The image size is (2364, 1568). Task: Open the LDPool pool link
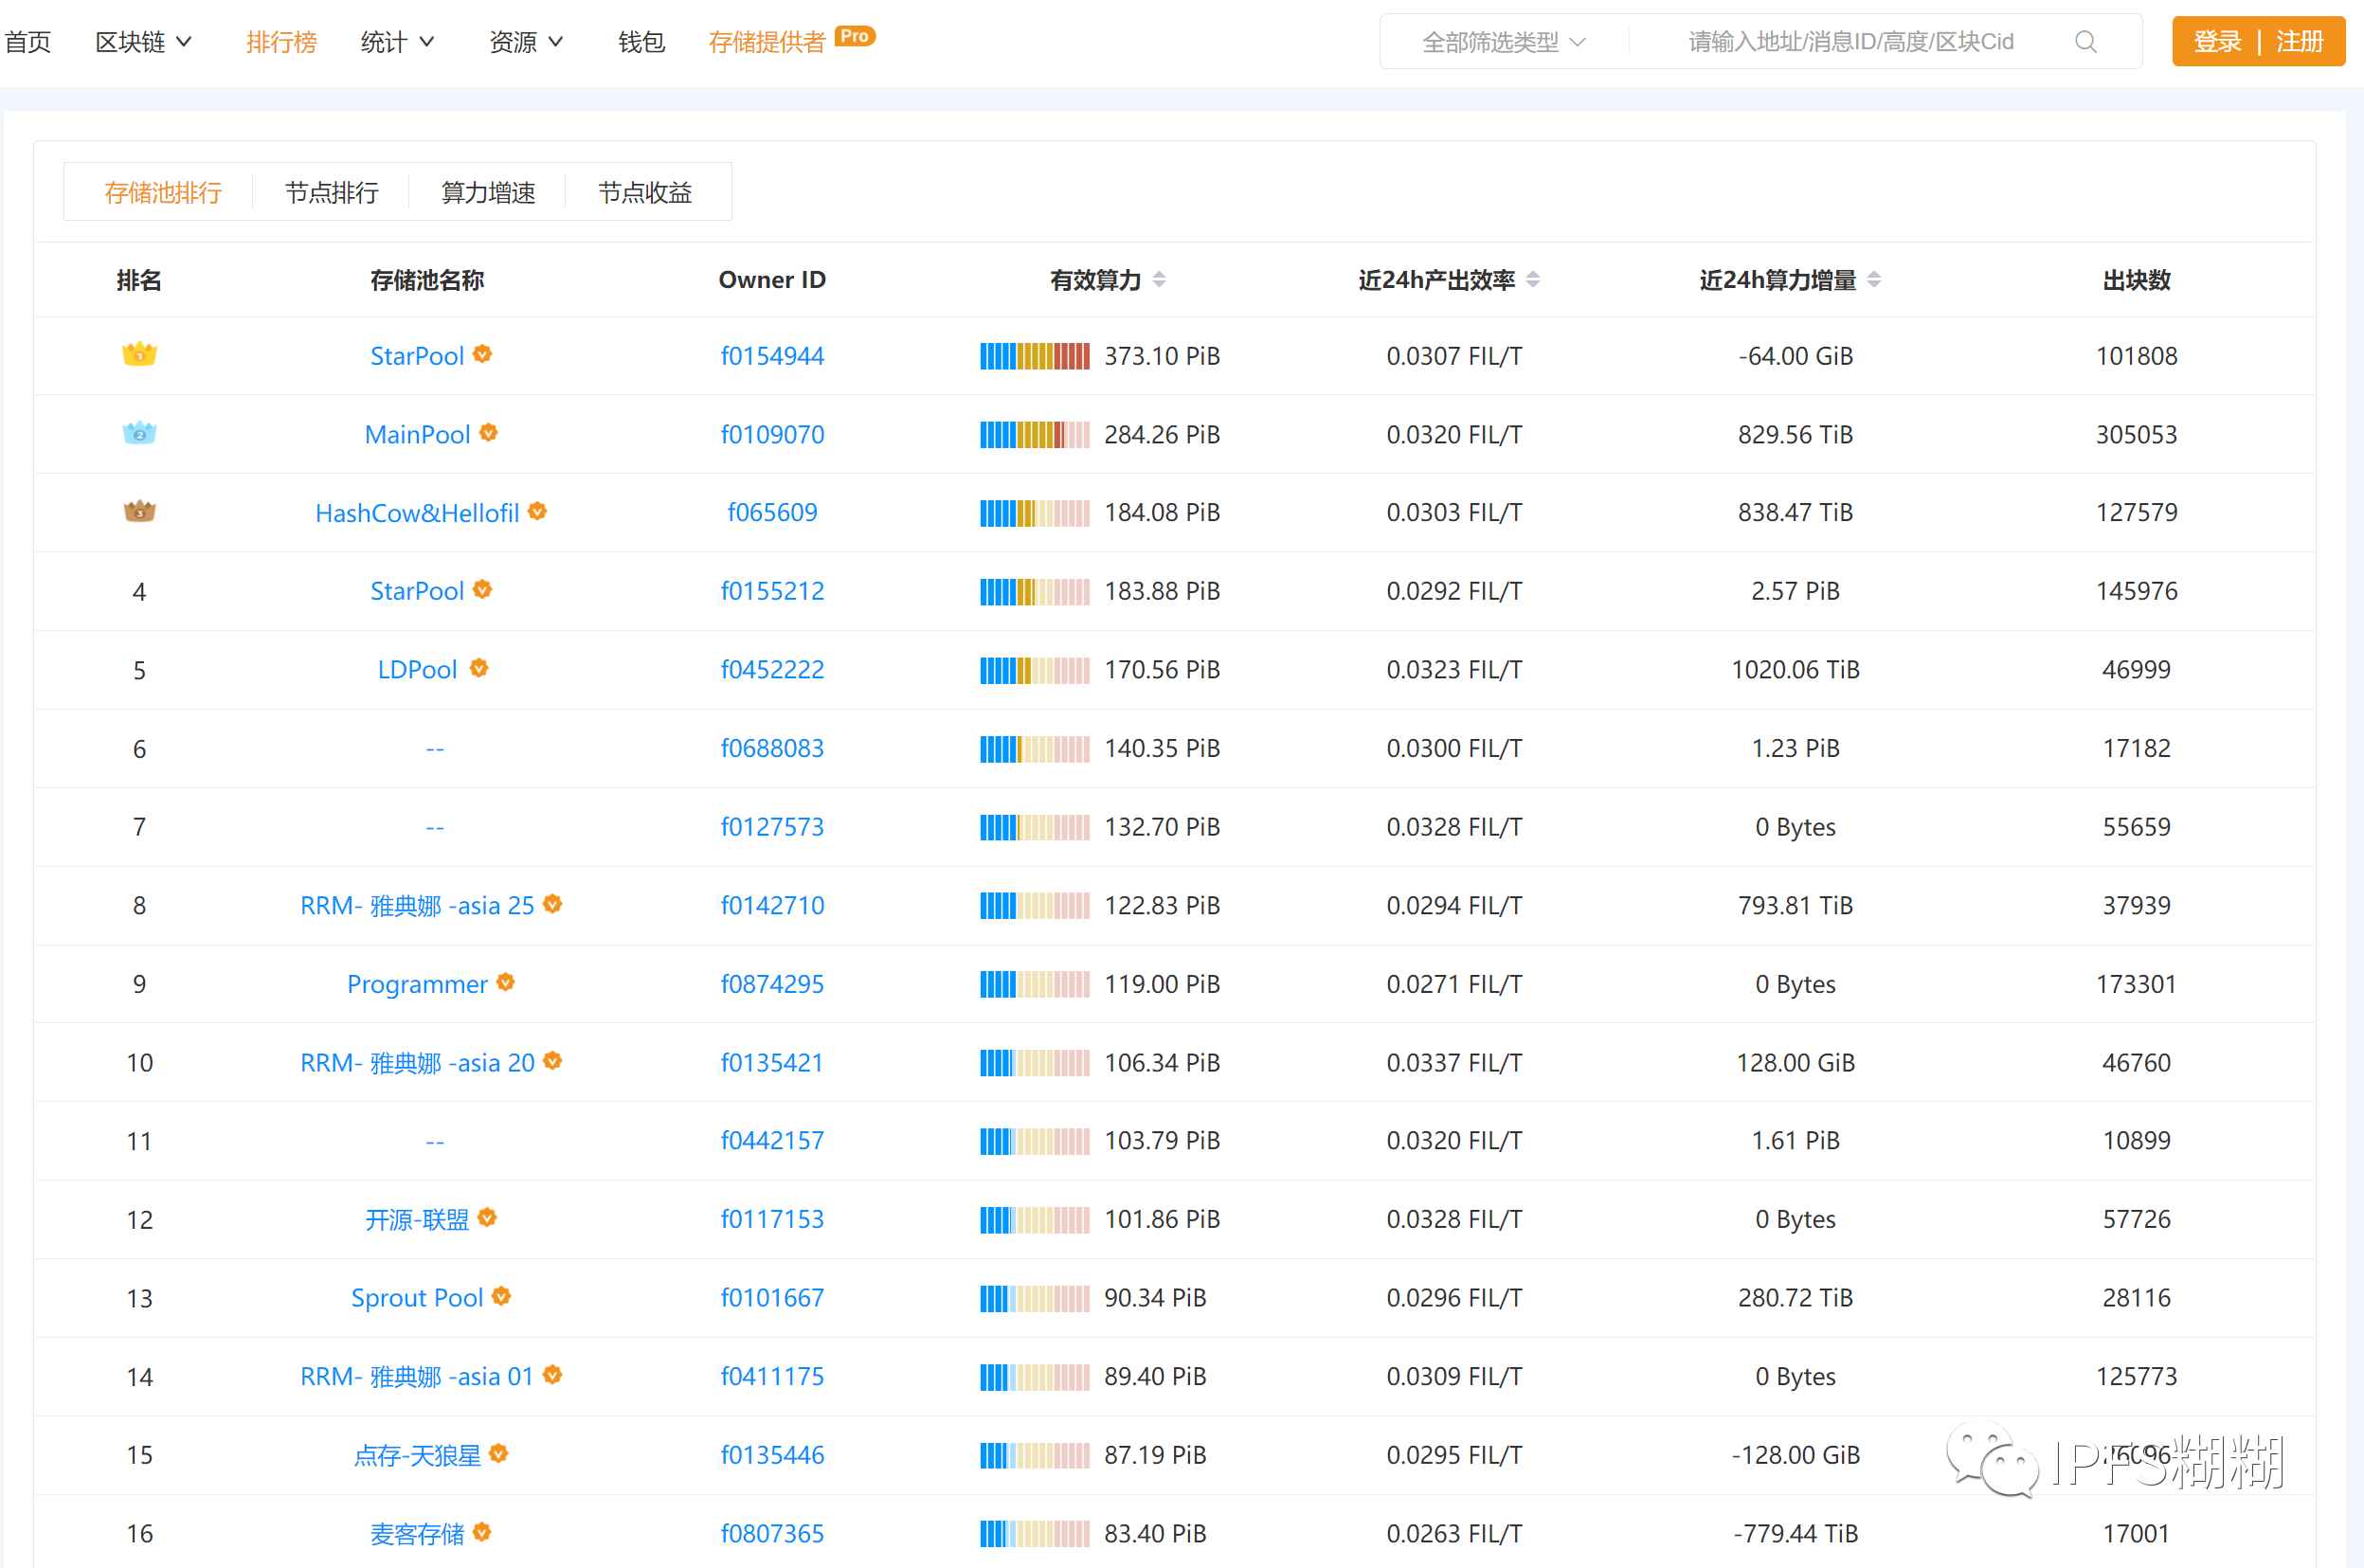pyautogui.click(x=417, y=669)
